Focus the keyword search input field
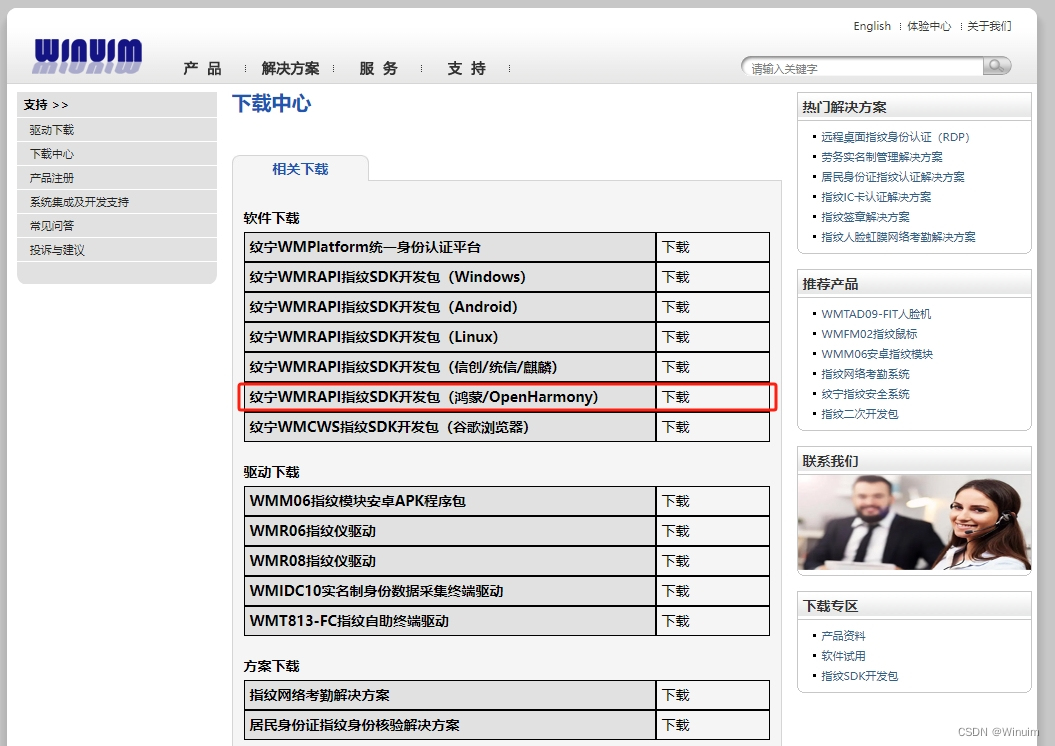This screenshot has width=1055, height=746. (864, 67)
